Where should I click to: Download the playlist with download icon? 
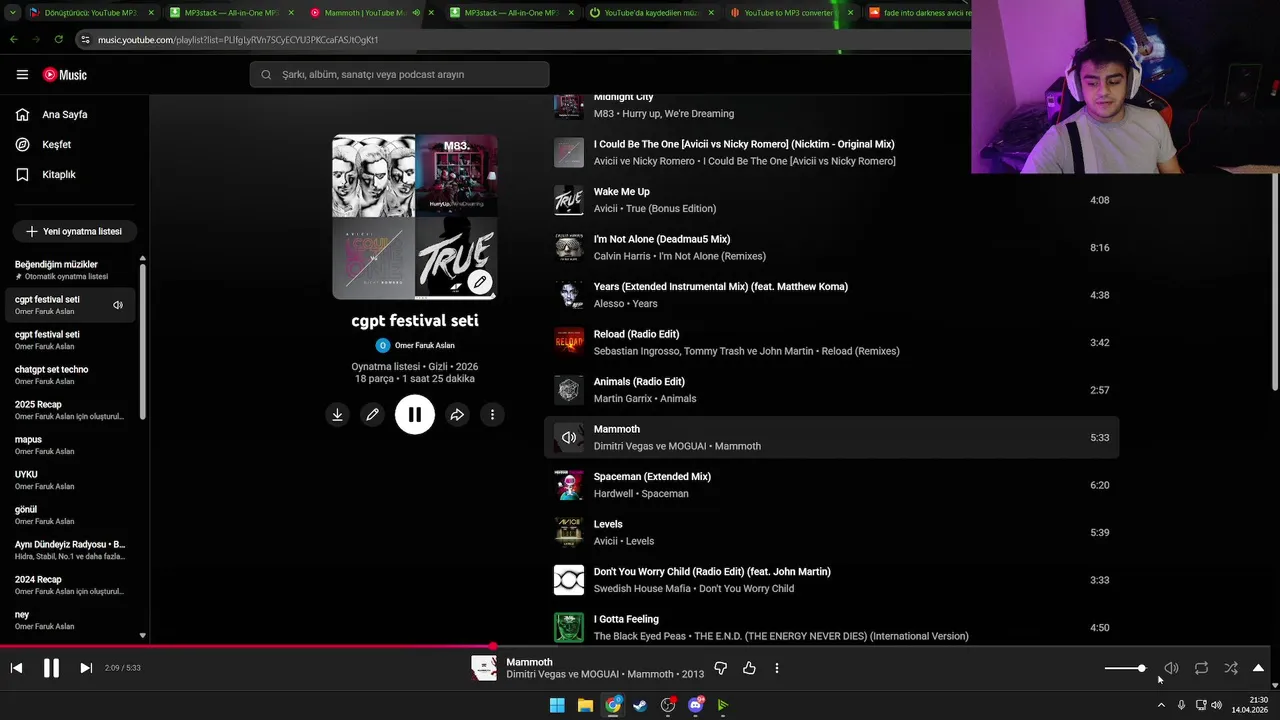pyautogui.click(x=337, y=415)
